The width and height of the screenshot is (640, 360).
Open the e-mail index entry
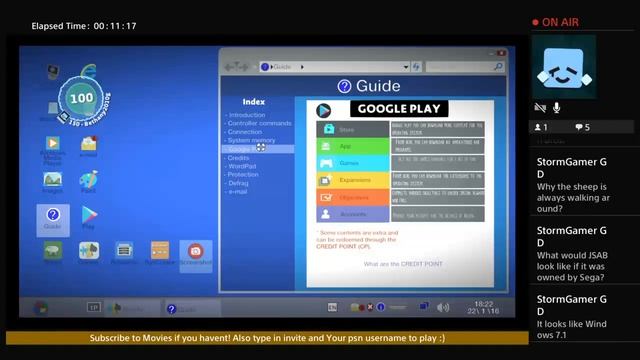(236, 191)
